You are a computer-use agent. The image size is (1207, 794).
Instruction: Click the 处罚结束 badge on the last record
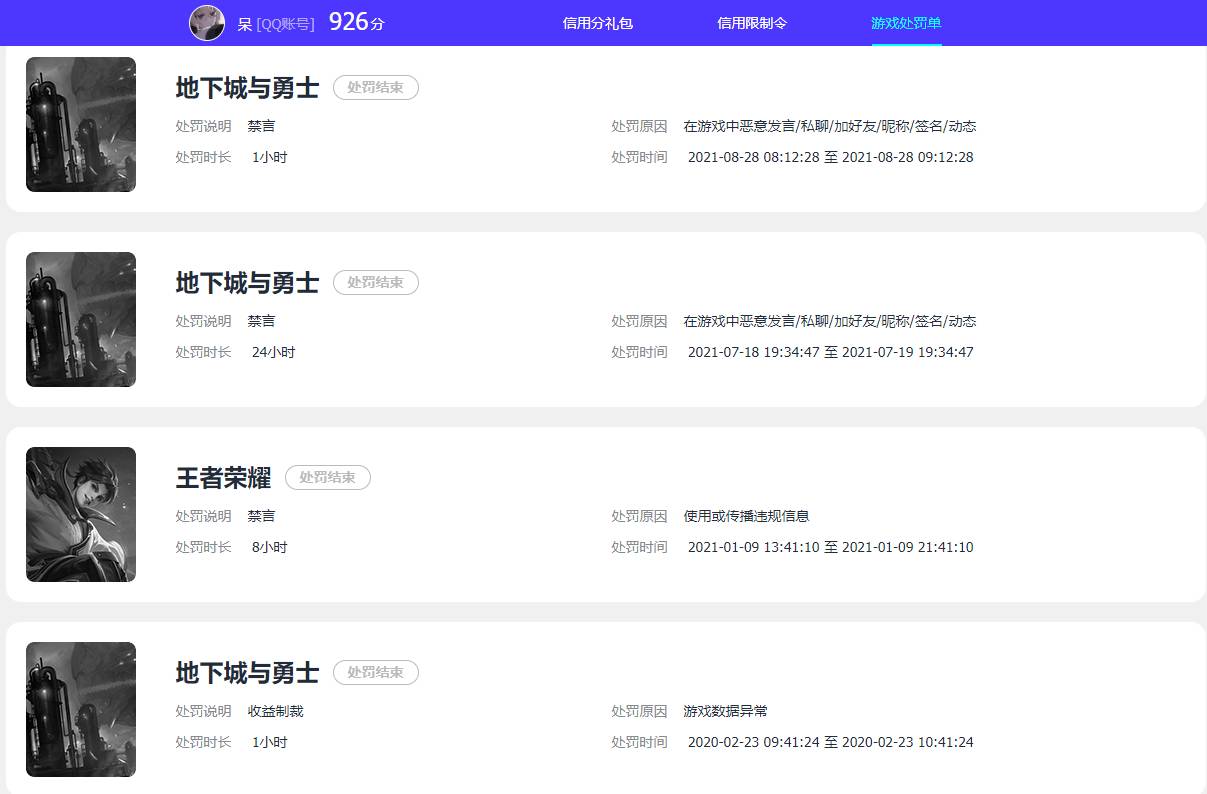point(375,672)
